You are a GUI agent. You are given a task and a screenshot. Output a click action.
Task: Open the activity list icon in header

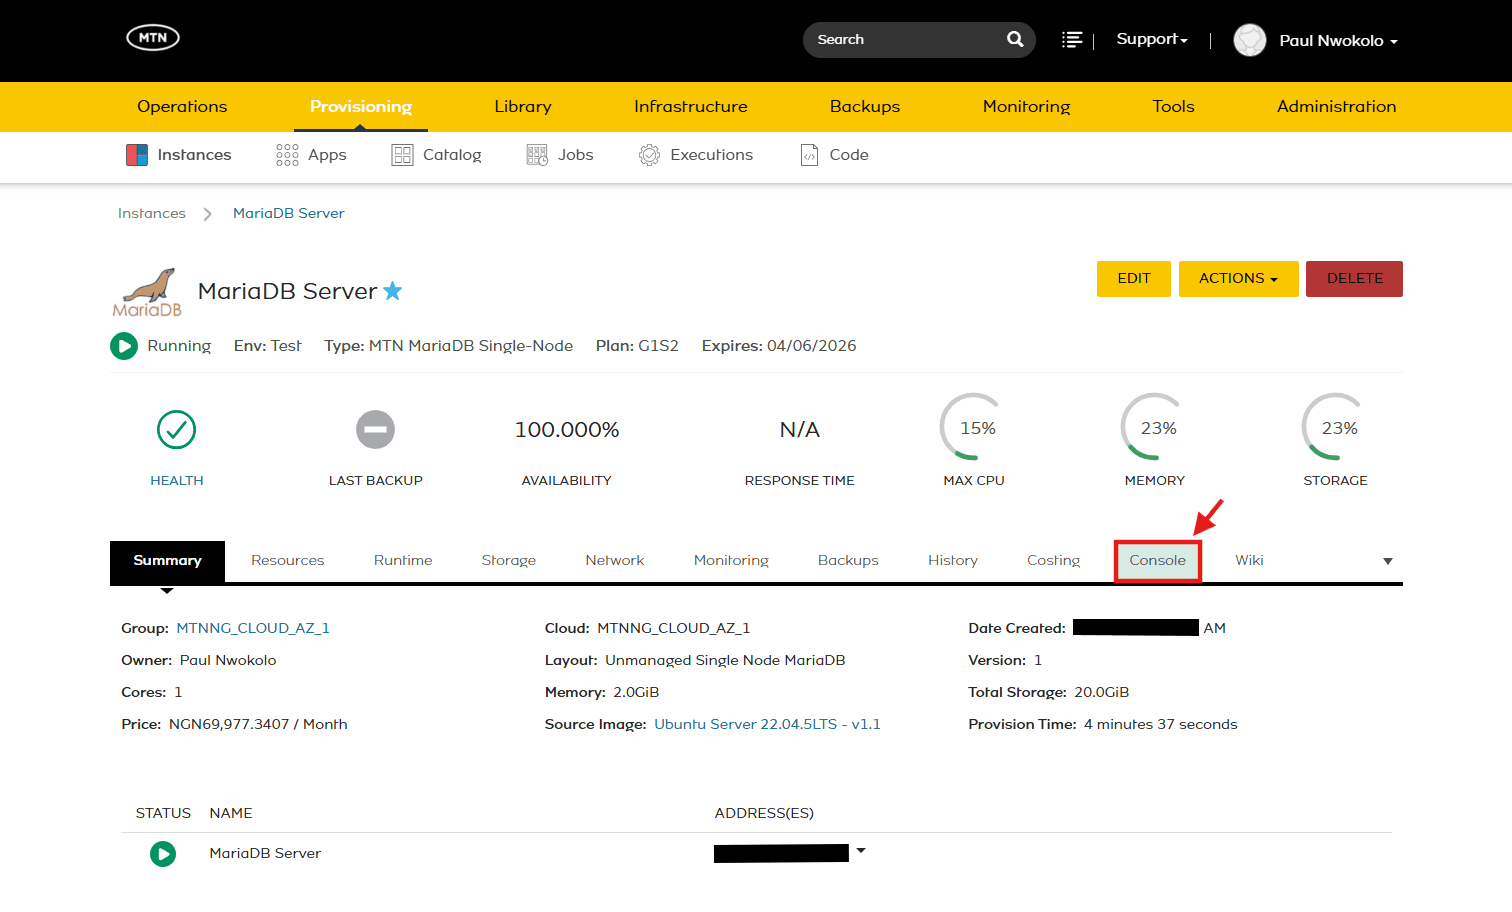click(1072, 40)
